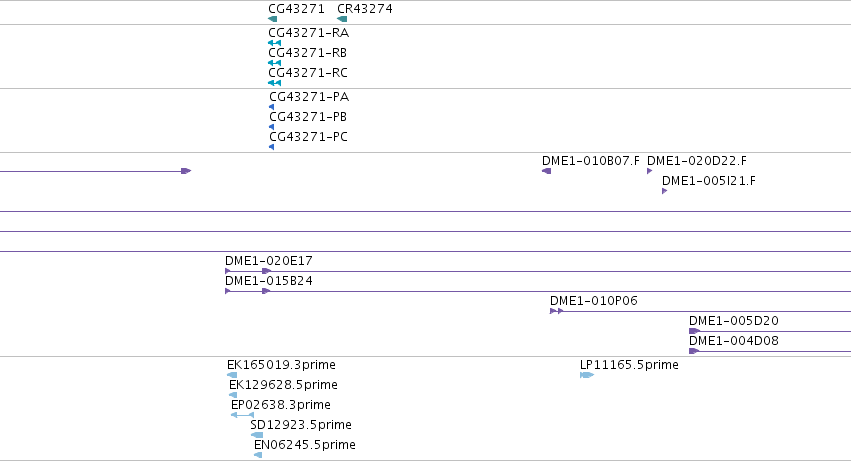This screenshot has width=851, height=461.
Task: Click the CG43271-RC transcript label
Action: pyautogui.click(x=308, y=73)
